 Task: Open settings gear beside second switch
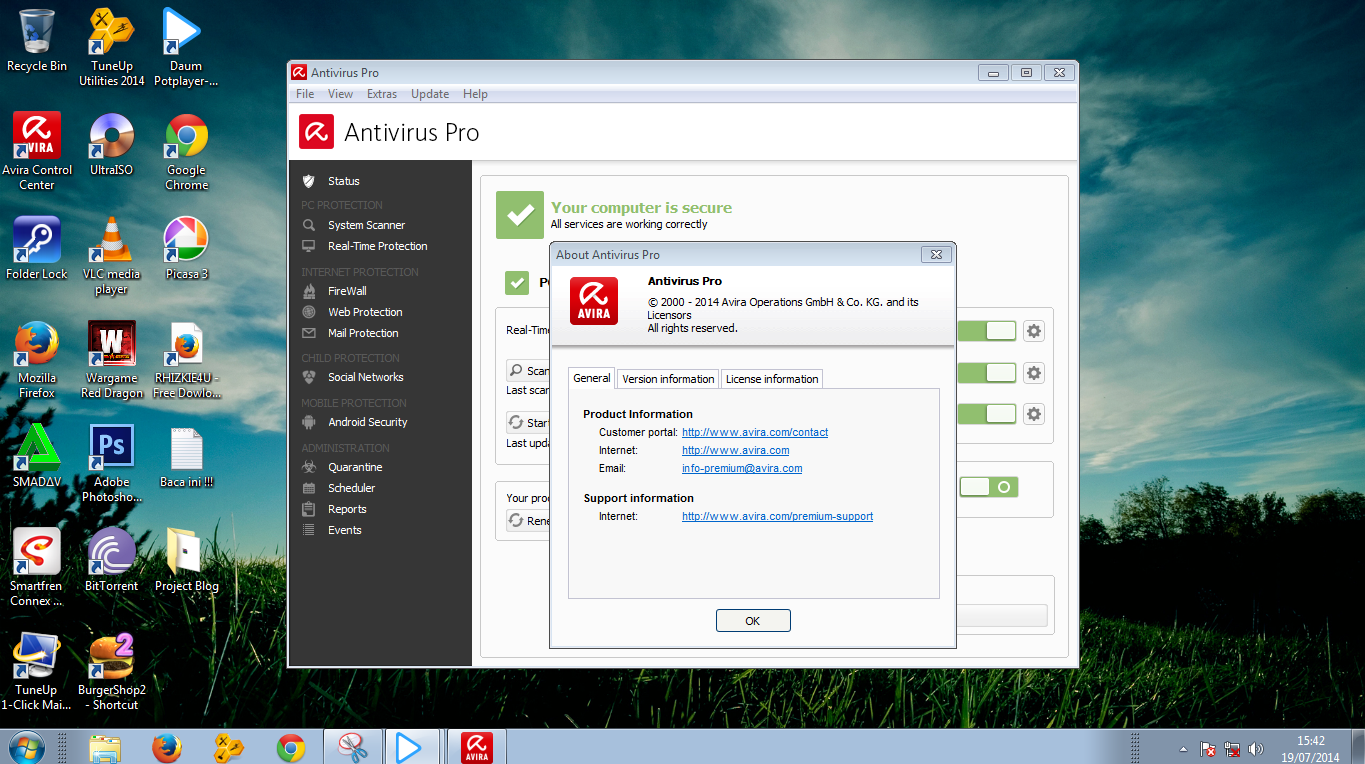pyautogui.click(x=1034, y=373)
